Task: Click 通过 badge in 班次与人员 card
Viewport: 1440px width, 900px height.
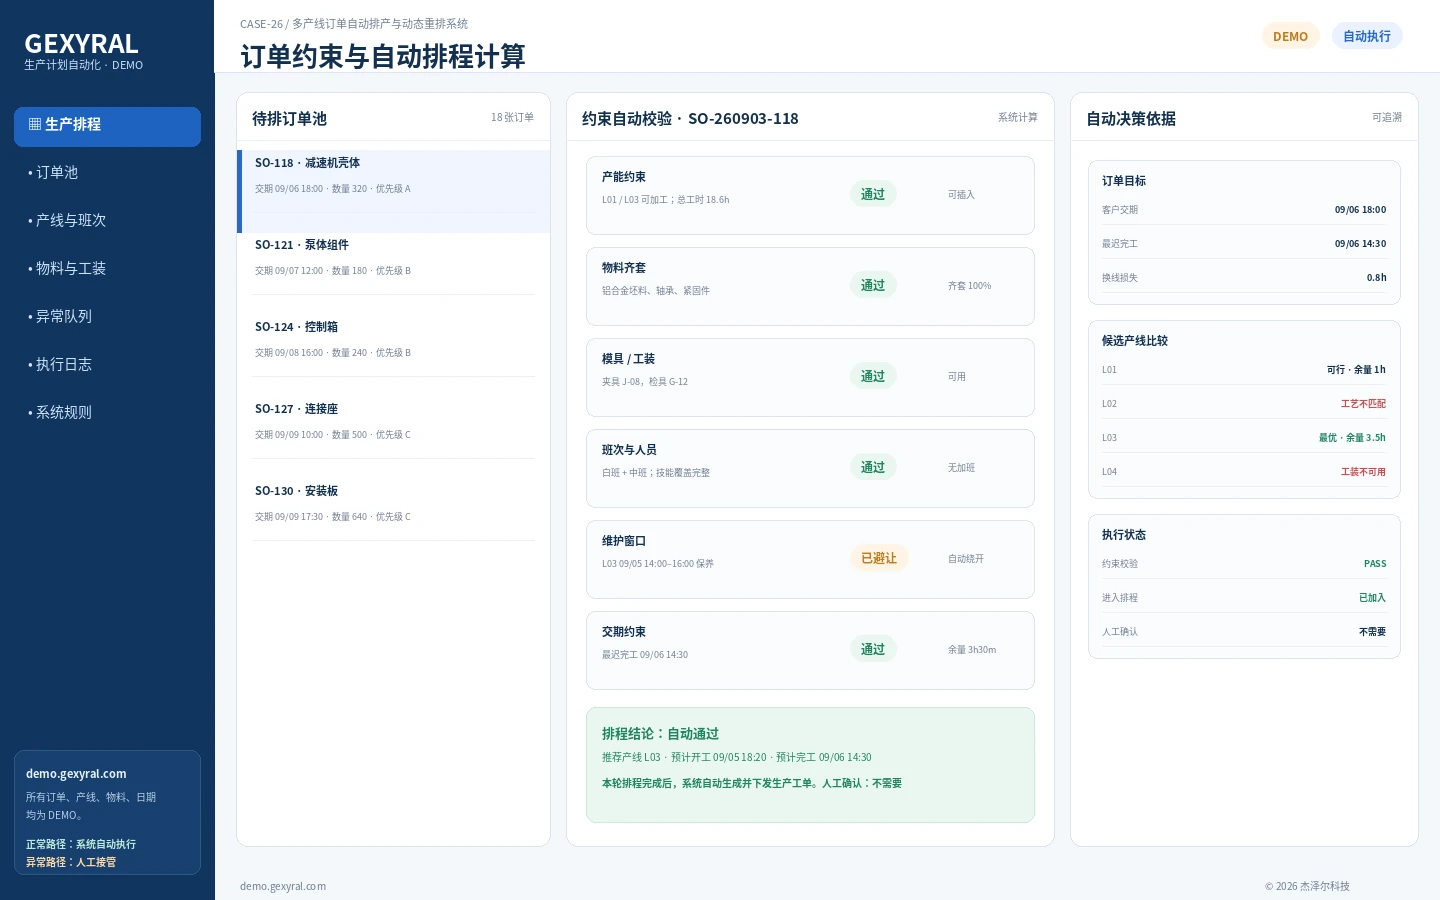Action: pos(873,468)
